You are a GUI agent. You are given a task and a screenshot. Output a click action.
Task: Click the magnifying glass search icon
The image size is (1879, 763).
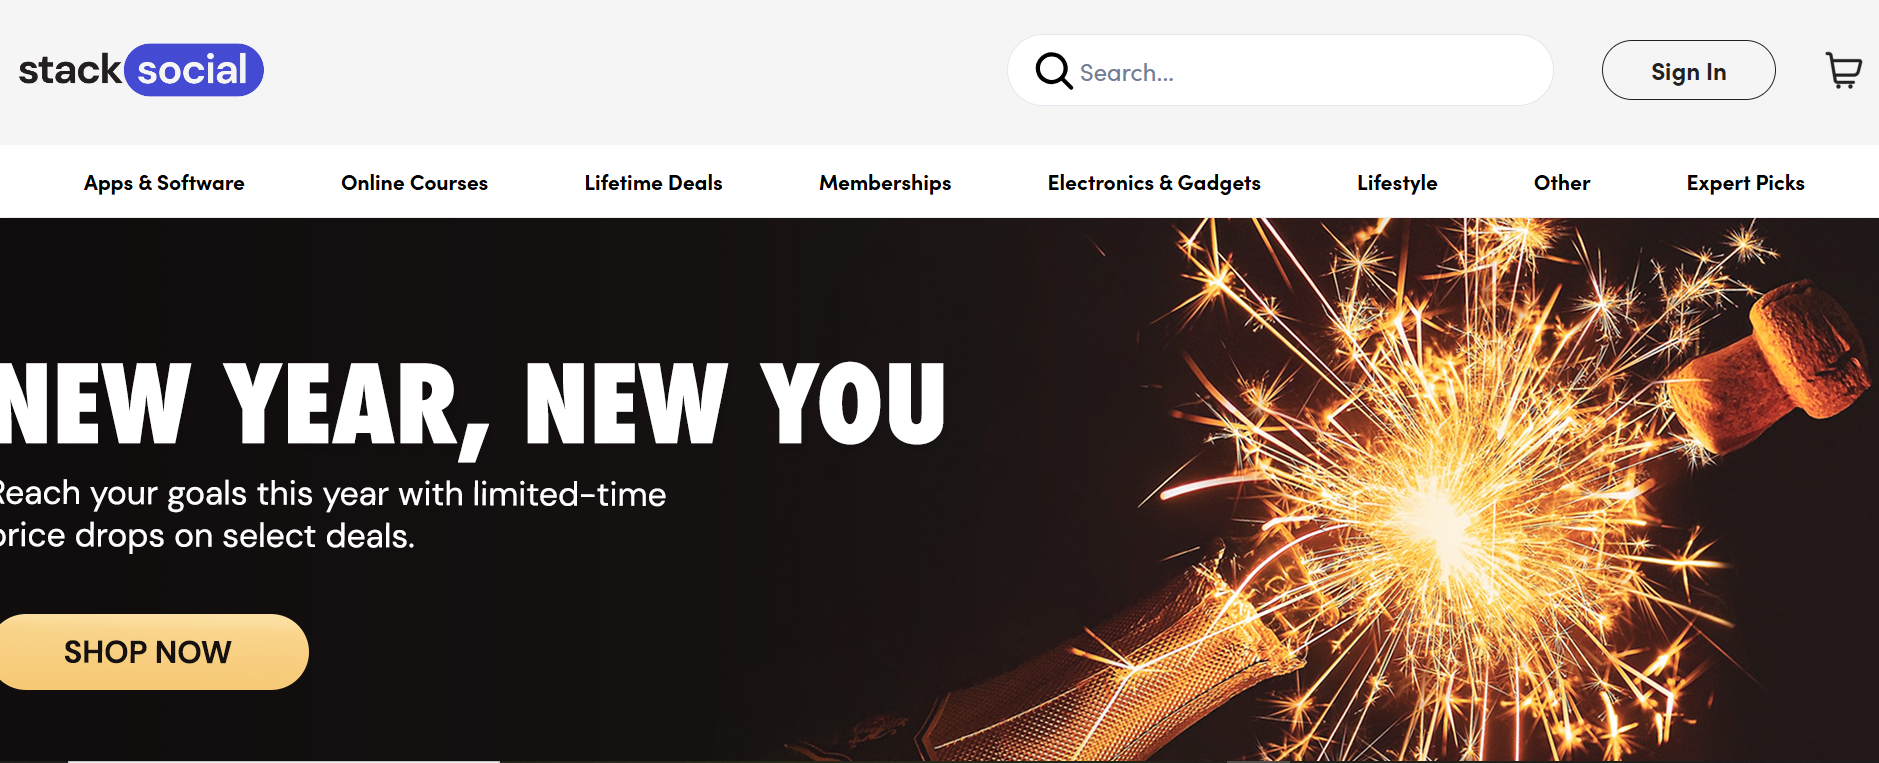(1053, 71)
